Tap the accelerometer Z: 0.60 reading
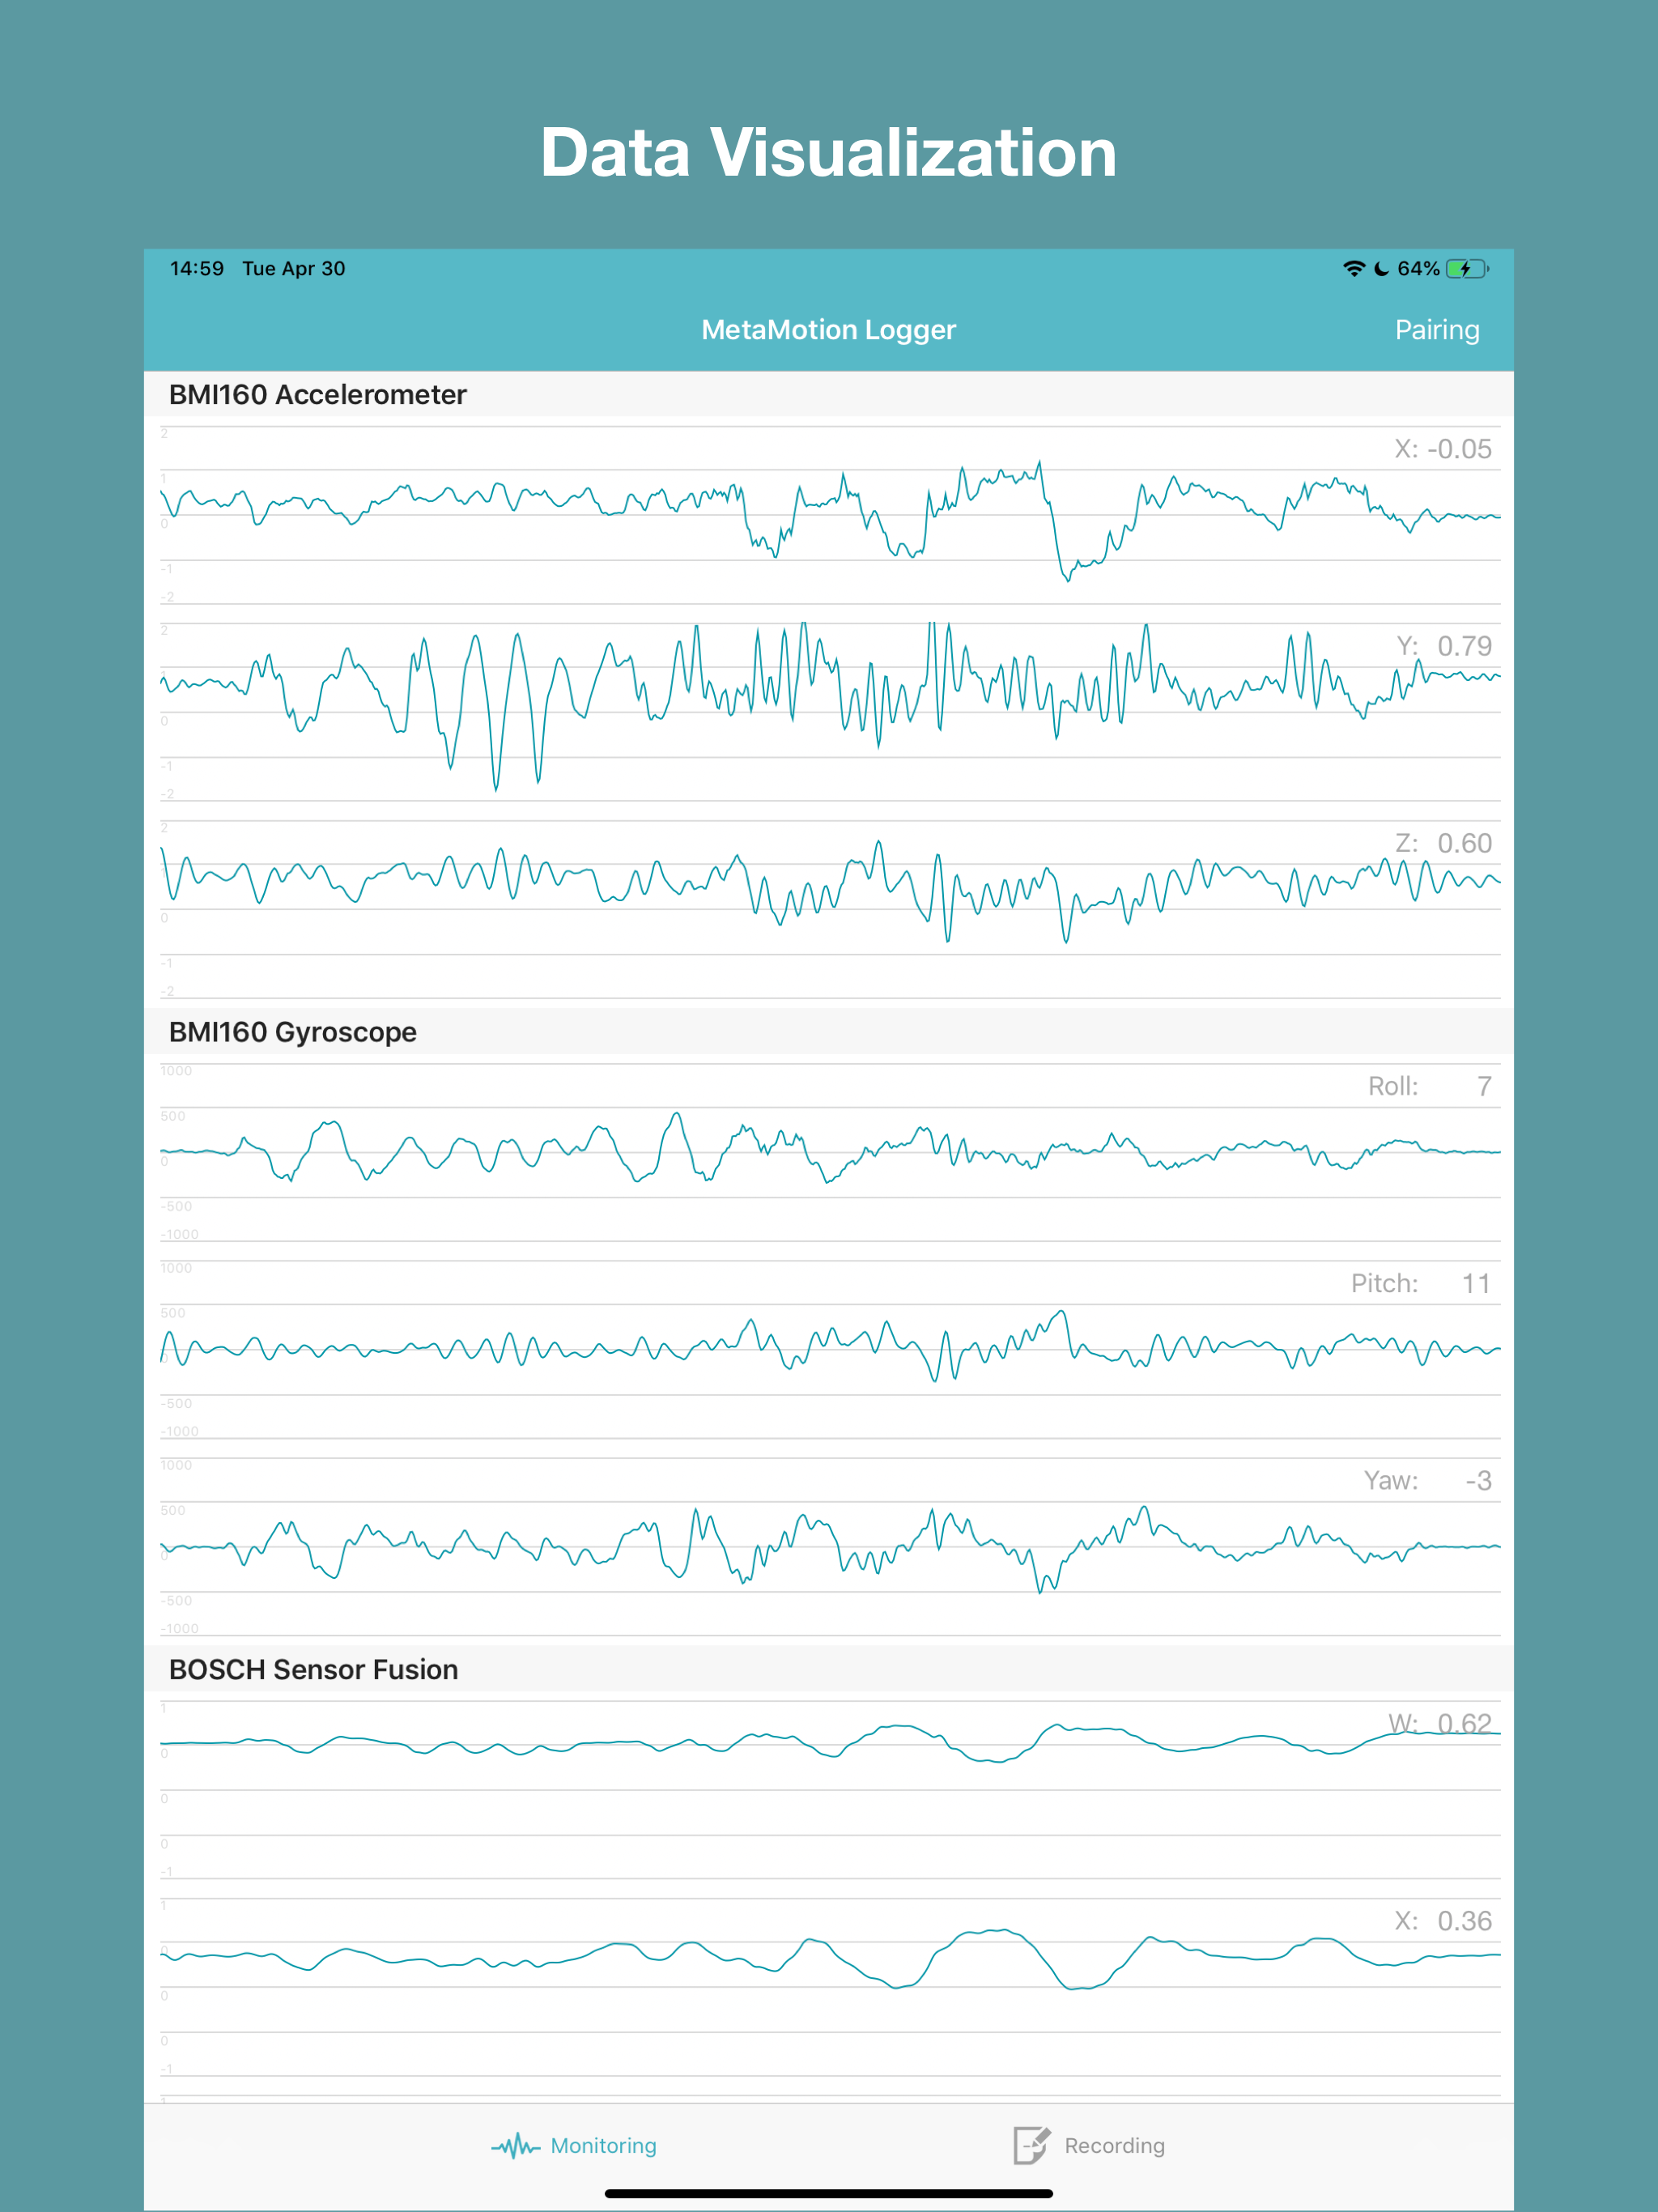 pyautogui.click(x=1443, y=843)
